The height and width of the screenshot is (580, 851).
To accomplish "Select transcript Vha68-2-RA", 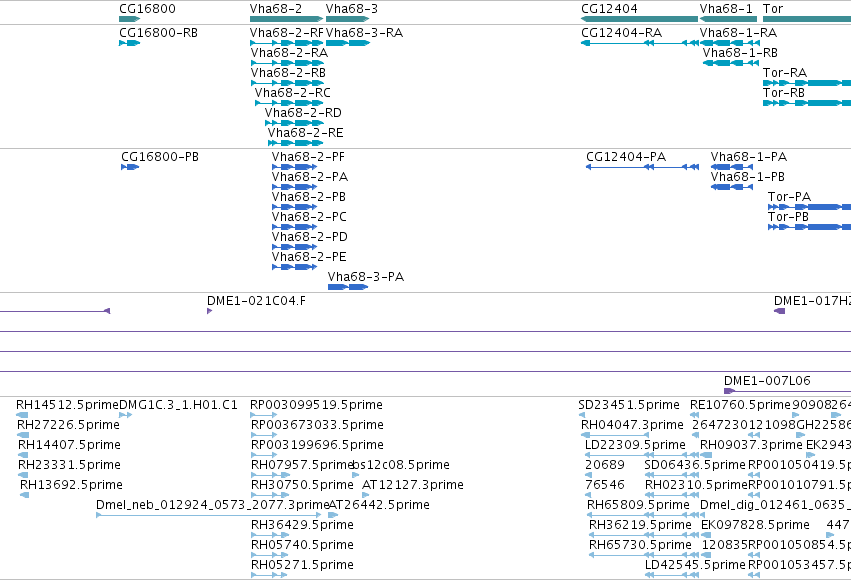I will [x=289, y=53].
